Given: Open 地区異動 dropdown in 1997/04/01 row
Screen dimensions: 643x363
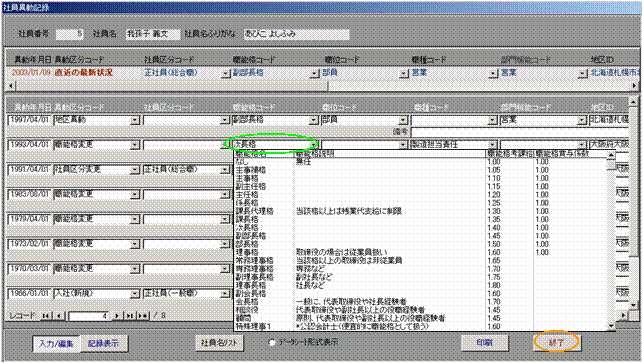Looking at the screenshot, I should [x=135, y=121].
